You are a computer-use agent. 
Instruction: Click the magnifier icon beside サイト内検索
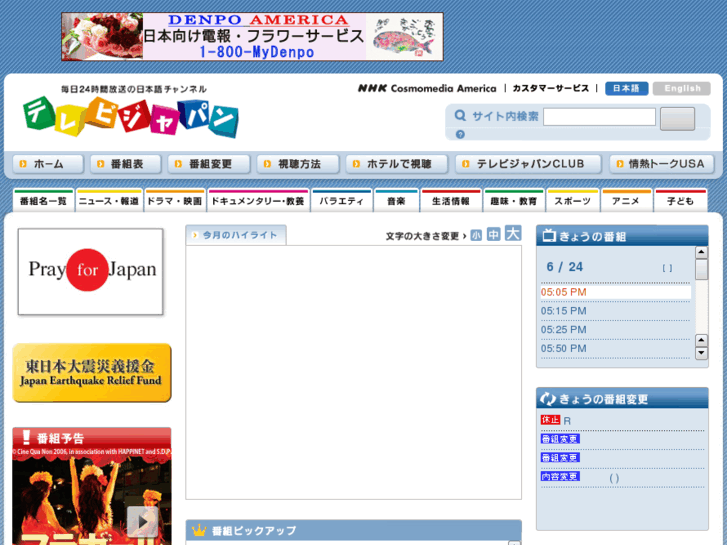pyautogui.click(x=460, y=115)
